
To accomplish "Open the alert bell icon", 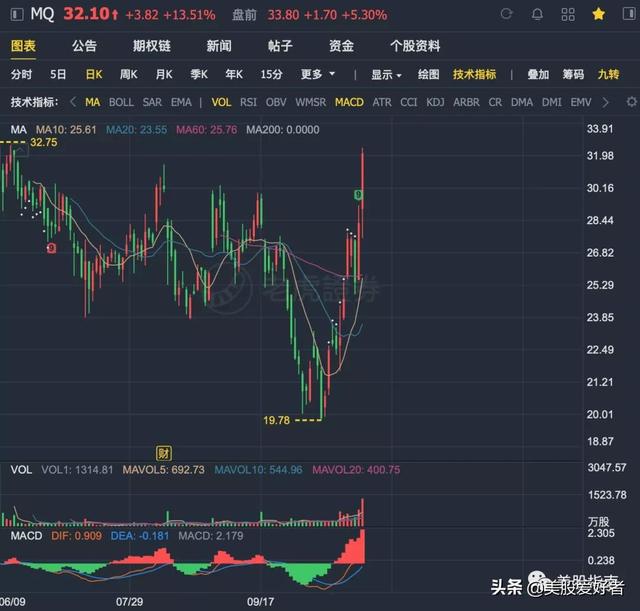I will tap(537, 14).
